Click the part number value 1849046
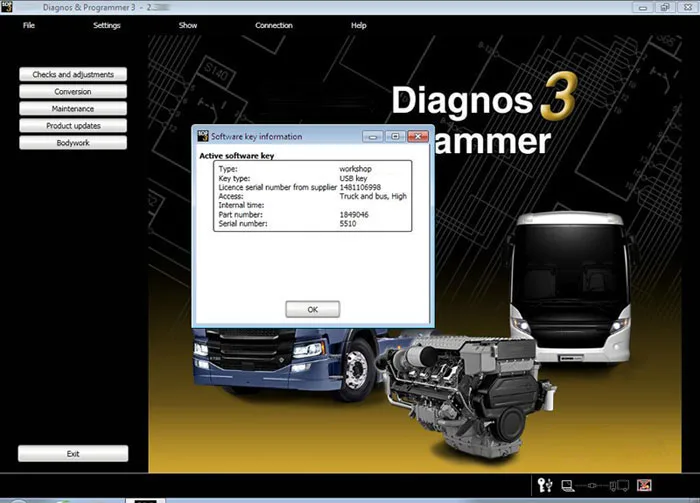Viewport: 700px width, 503px height. pos(354,215)
